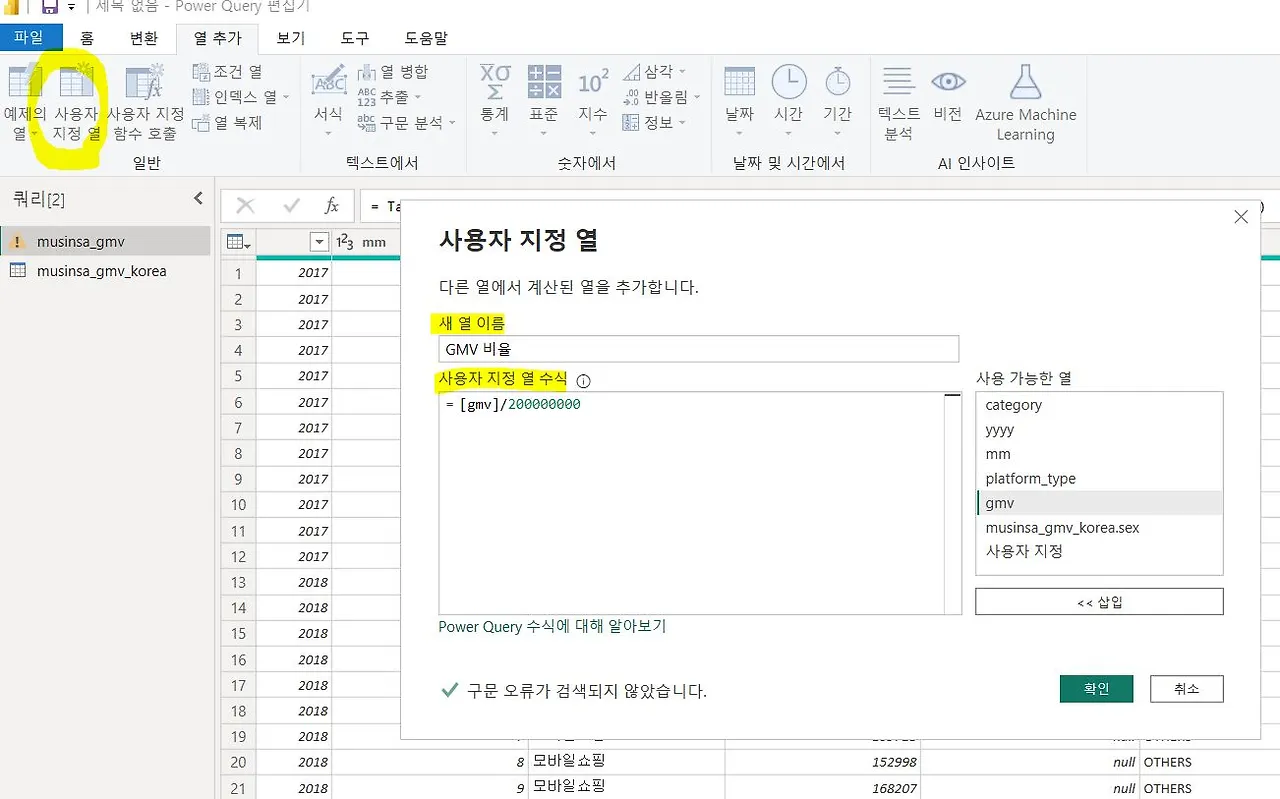Open Power Query 수식에 대해 알아보기 link
1280x799 pixels.
tap(552, 626)
